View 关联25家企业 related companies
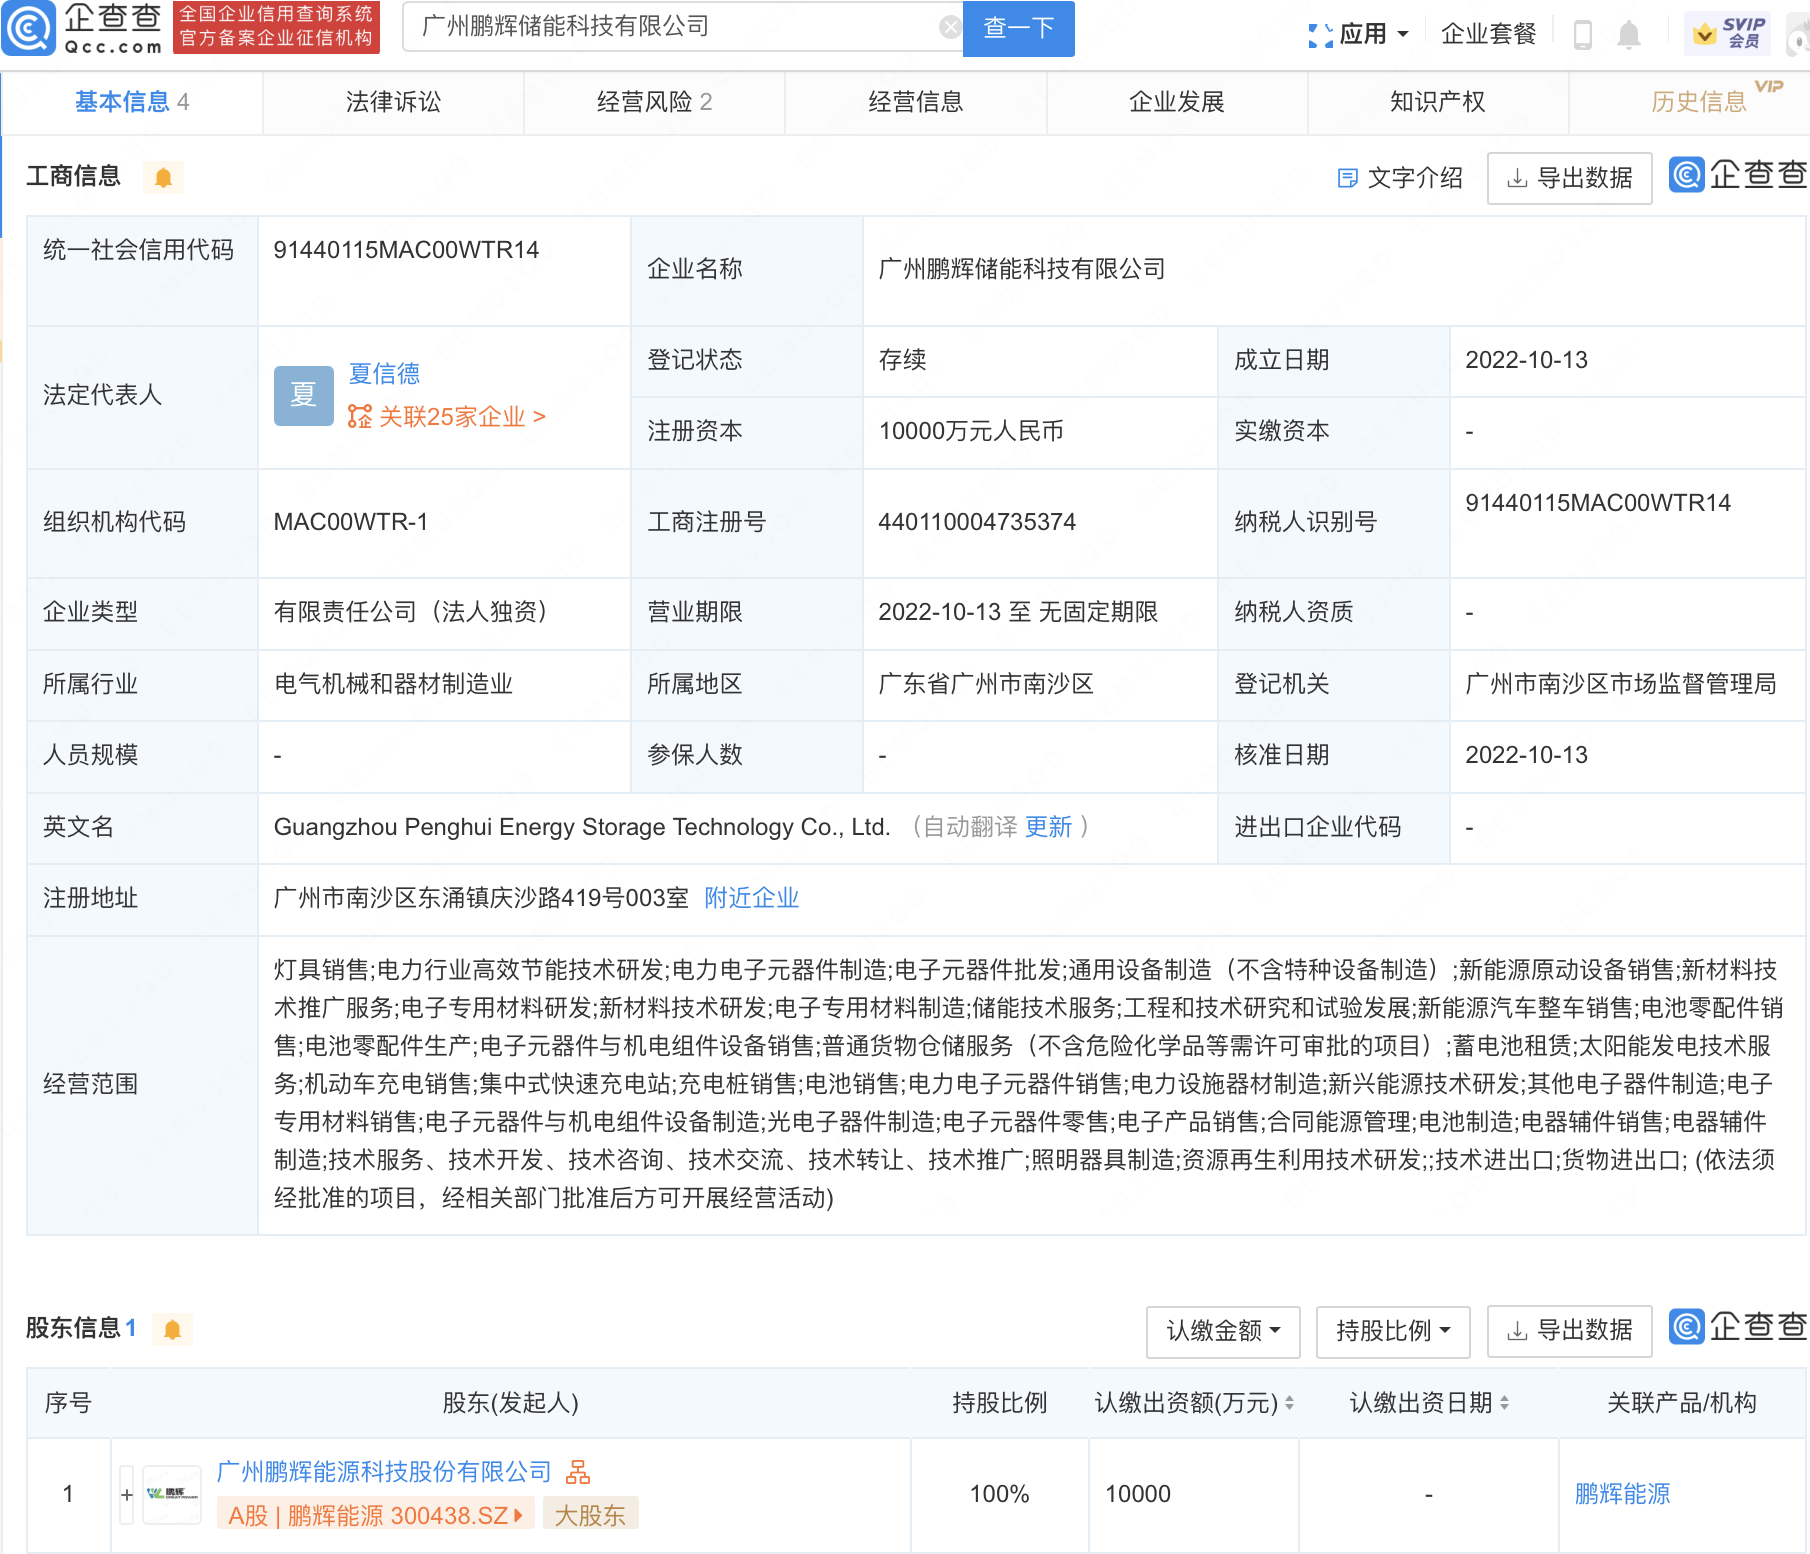Image resolution: width=1810 pixels, height=1554 pixels. point(447,417)
